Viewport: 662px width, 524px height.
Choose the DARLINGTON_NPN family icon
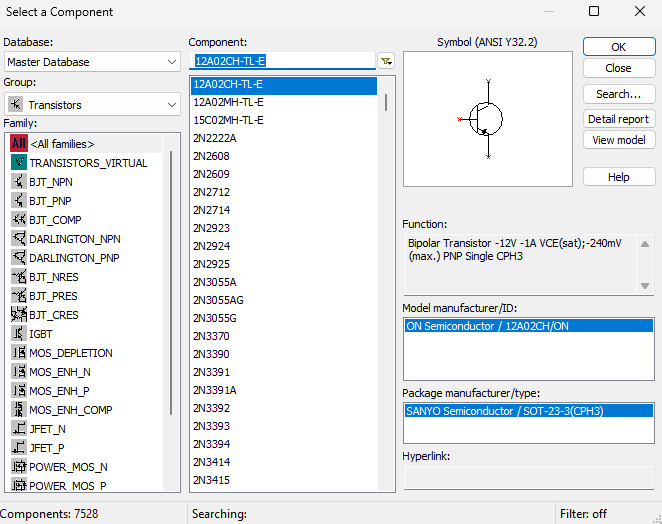19,239
